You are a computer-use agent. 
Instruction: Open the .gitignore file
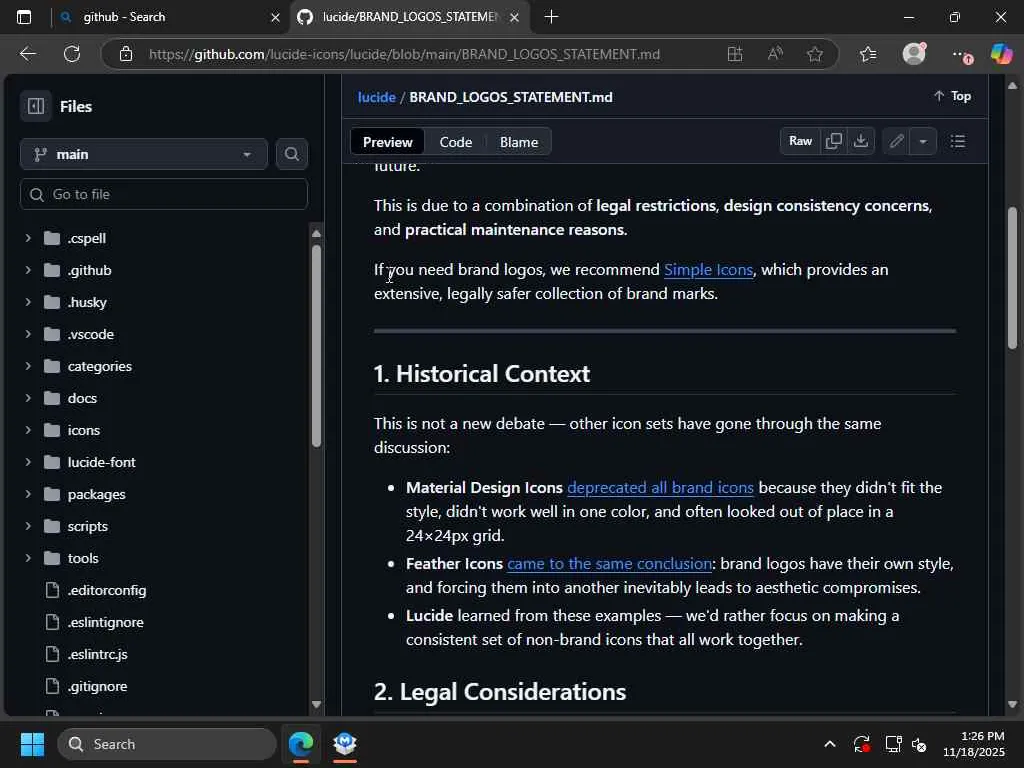pos(97,686)
